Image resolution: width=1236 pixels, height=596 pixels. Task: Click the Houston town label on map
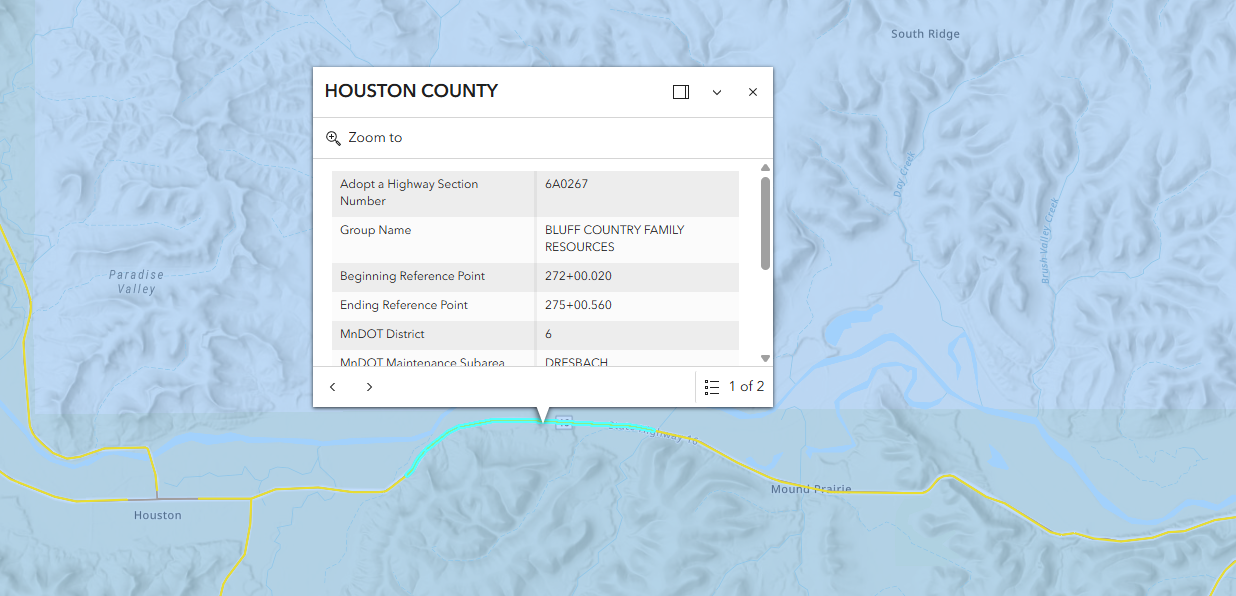point(158,515)
